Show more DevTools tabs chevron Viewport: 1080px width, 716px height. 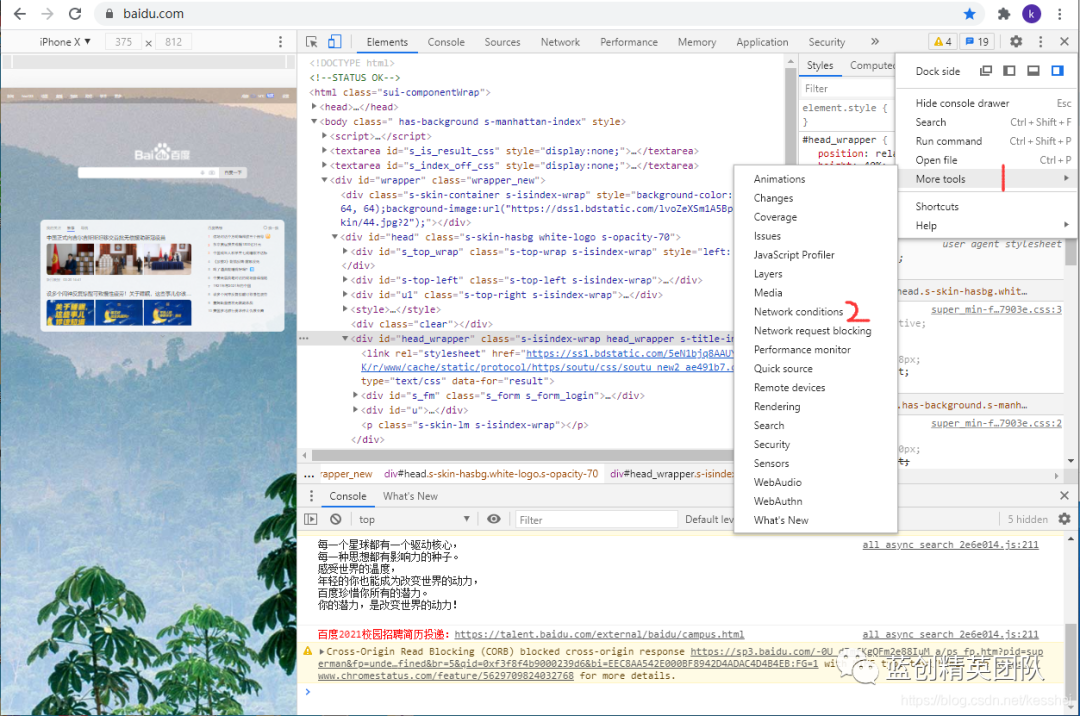click(875, 42)
